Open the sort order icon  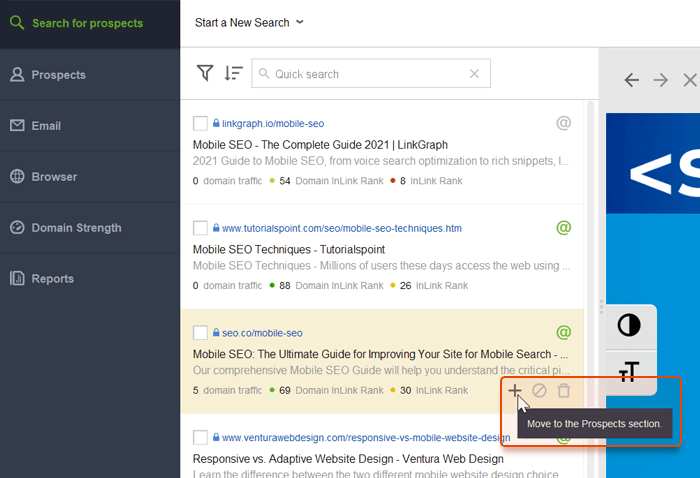tap(233, 73)
